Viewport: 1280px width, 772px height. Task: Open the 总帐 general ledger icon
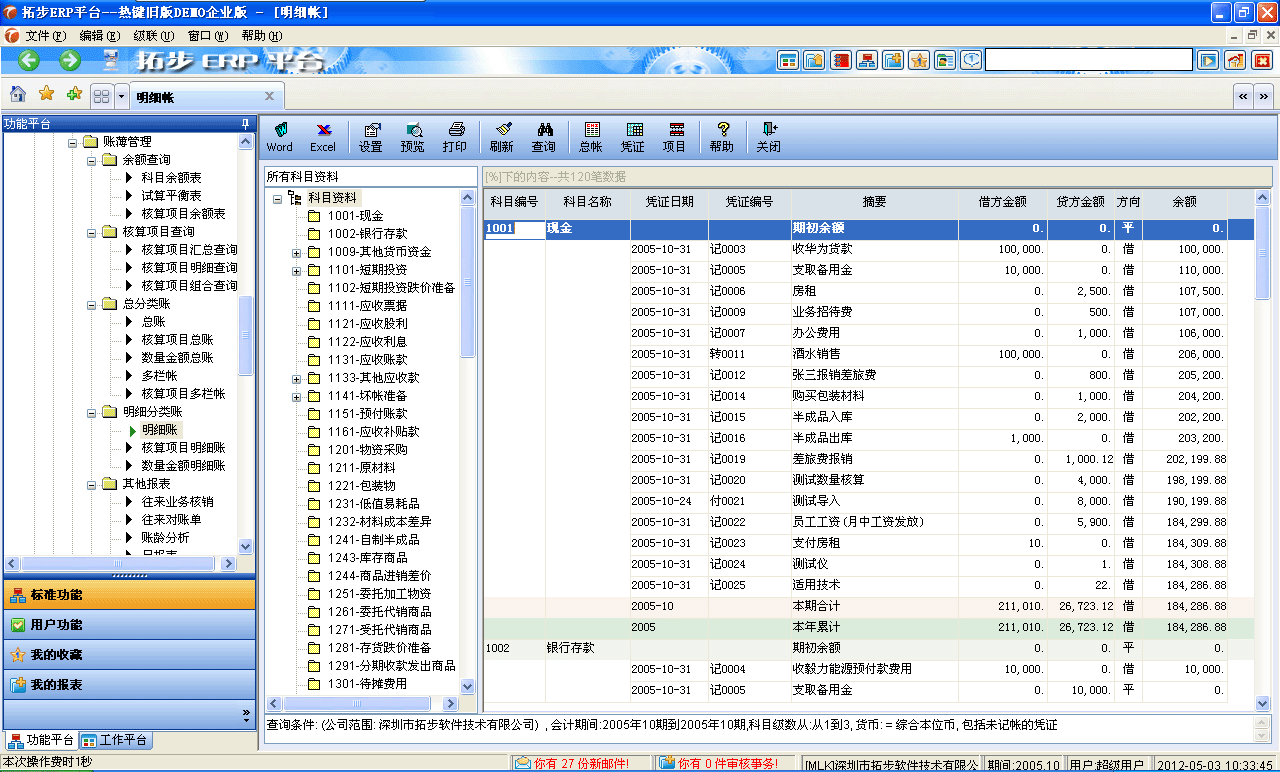click(x=591, y=136)
